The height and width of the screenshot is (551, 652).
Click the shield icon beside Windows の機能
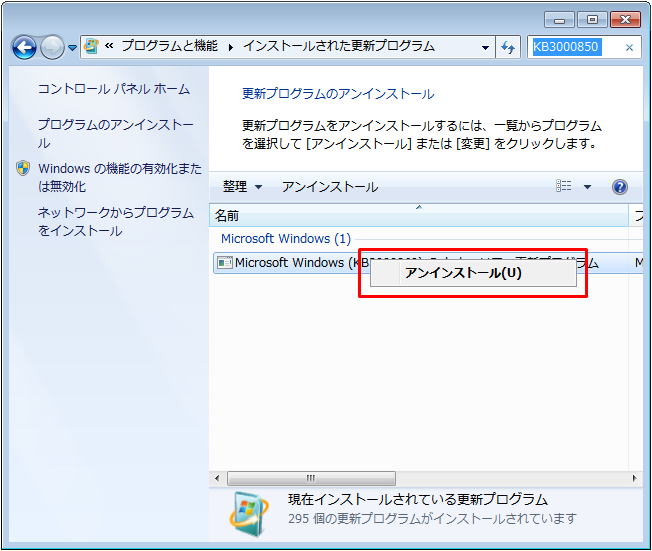coord(23,168)
